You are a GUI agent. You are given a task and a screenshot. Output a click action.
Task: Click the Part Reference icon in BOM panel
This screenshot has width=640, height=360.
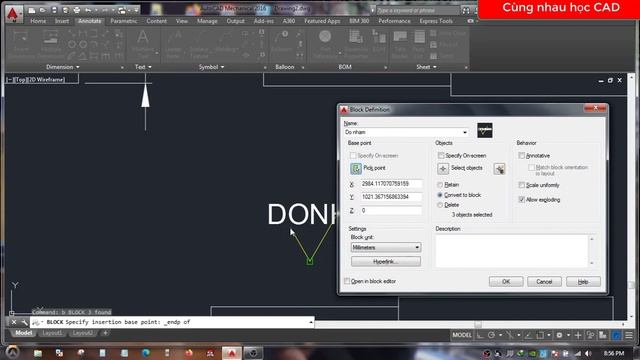pyautogui.click(x=325, y=37)
